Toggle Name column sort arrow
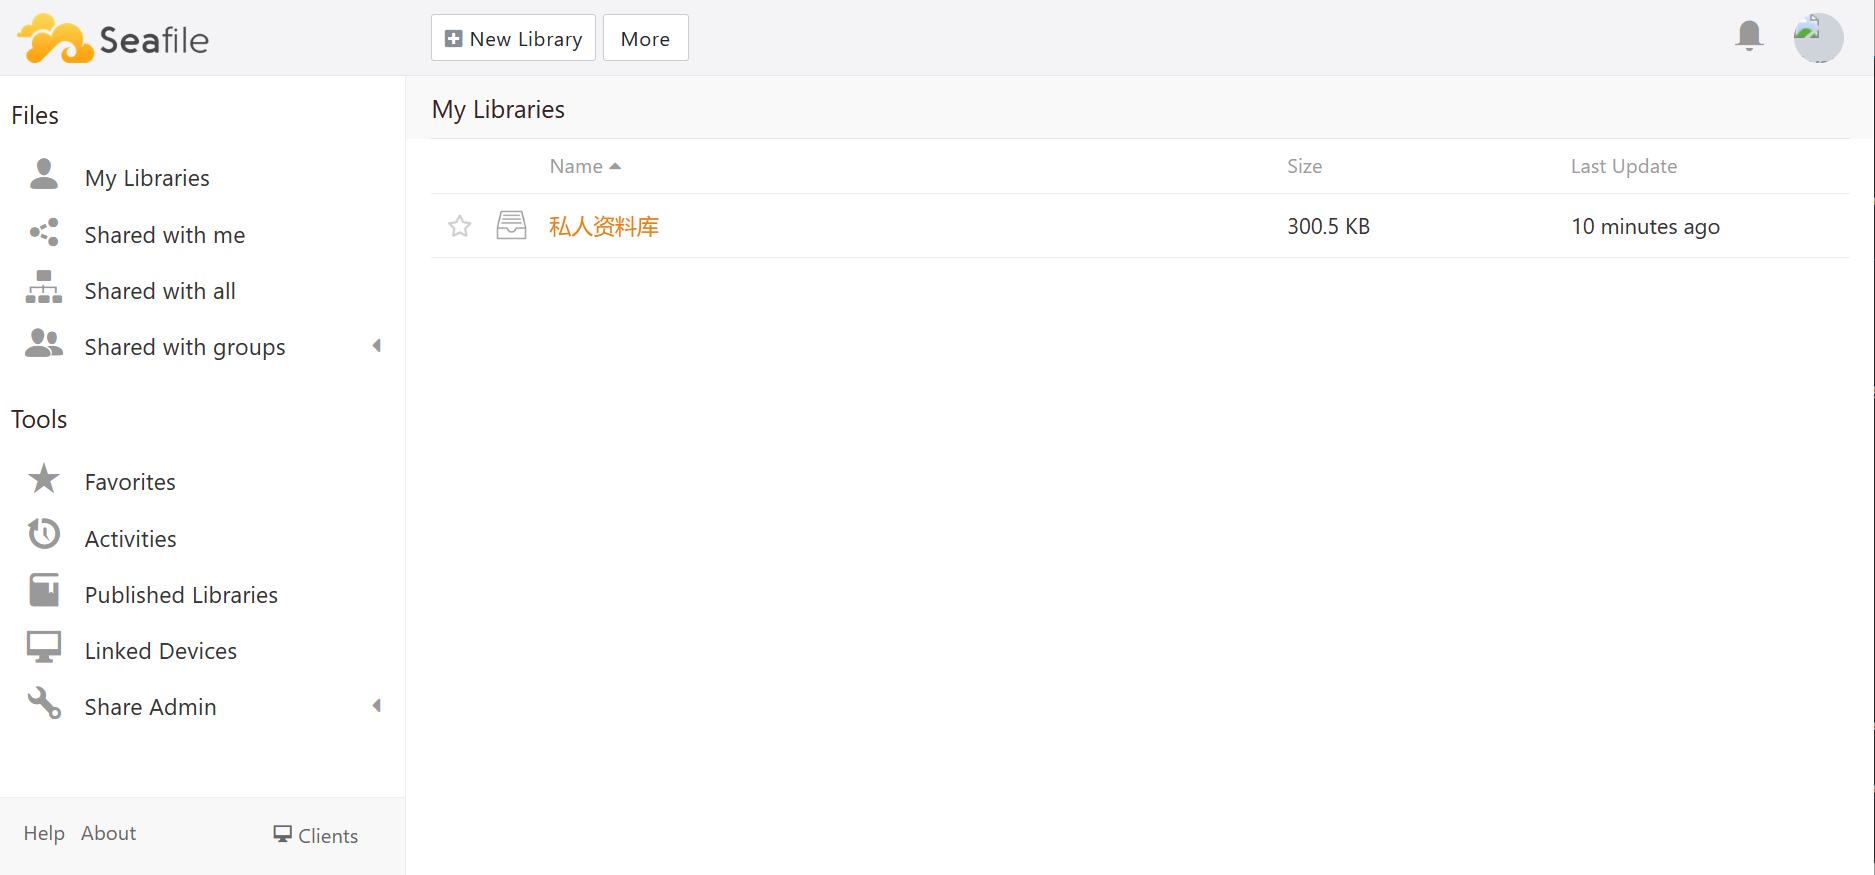This screenshot has width=1875, height=875. (x=615, y=166)
